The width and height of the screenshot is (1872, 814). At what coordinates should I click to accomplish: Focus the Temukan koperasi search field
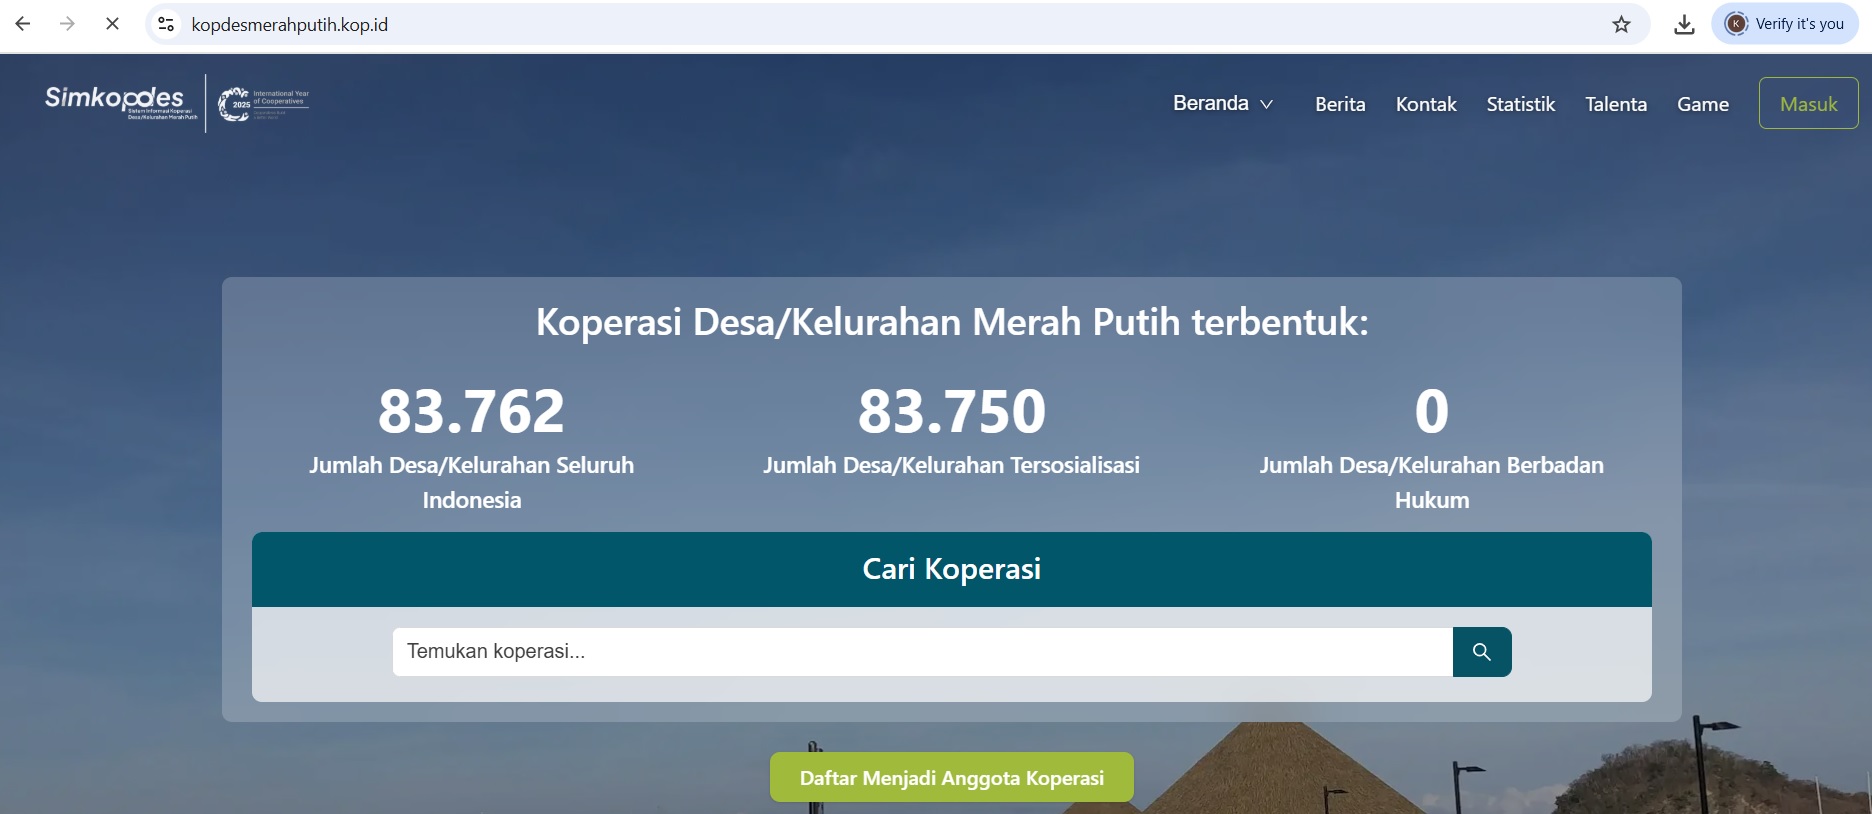[x=921, y=652]
